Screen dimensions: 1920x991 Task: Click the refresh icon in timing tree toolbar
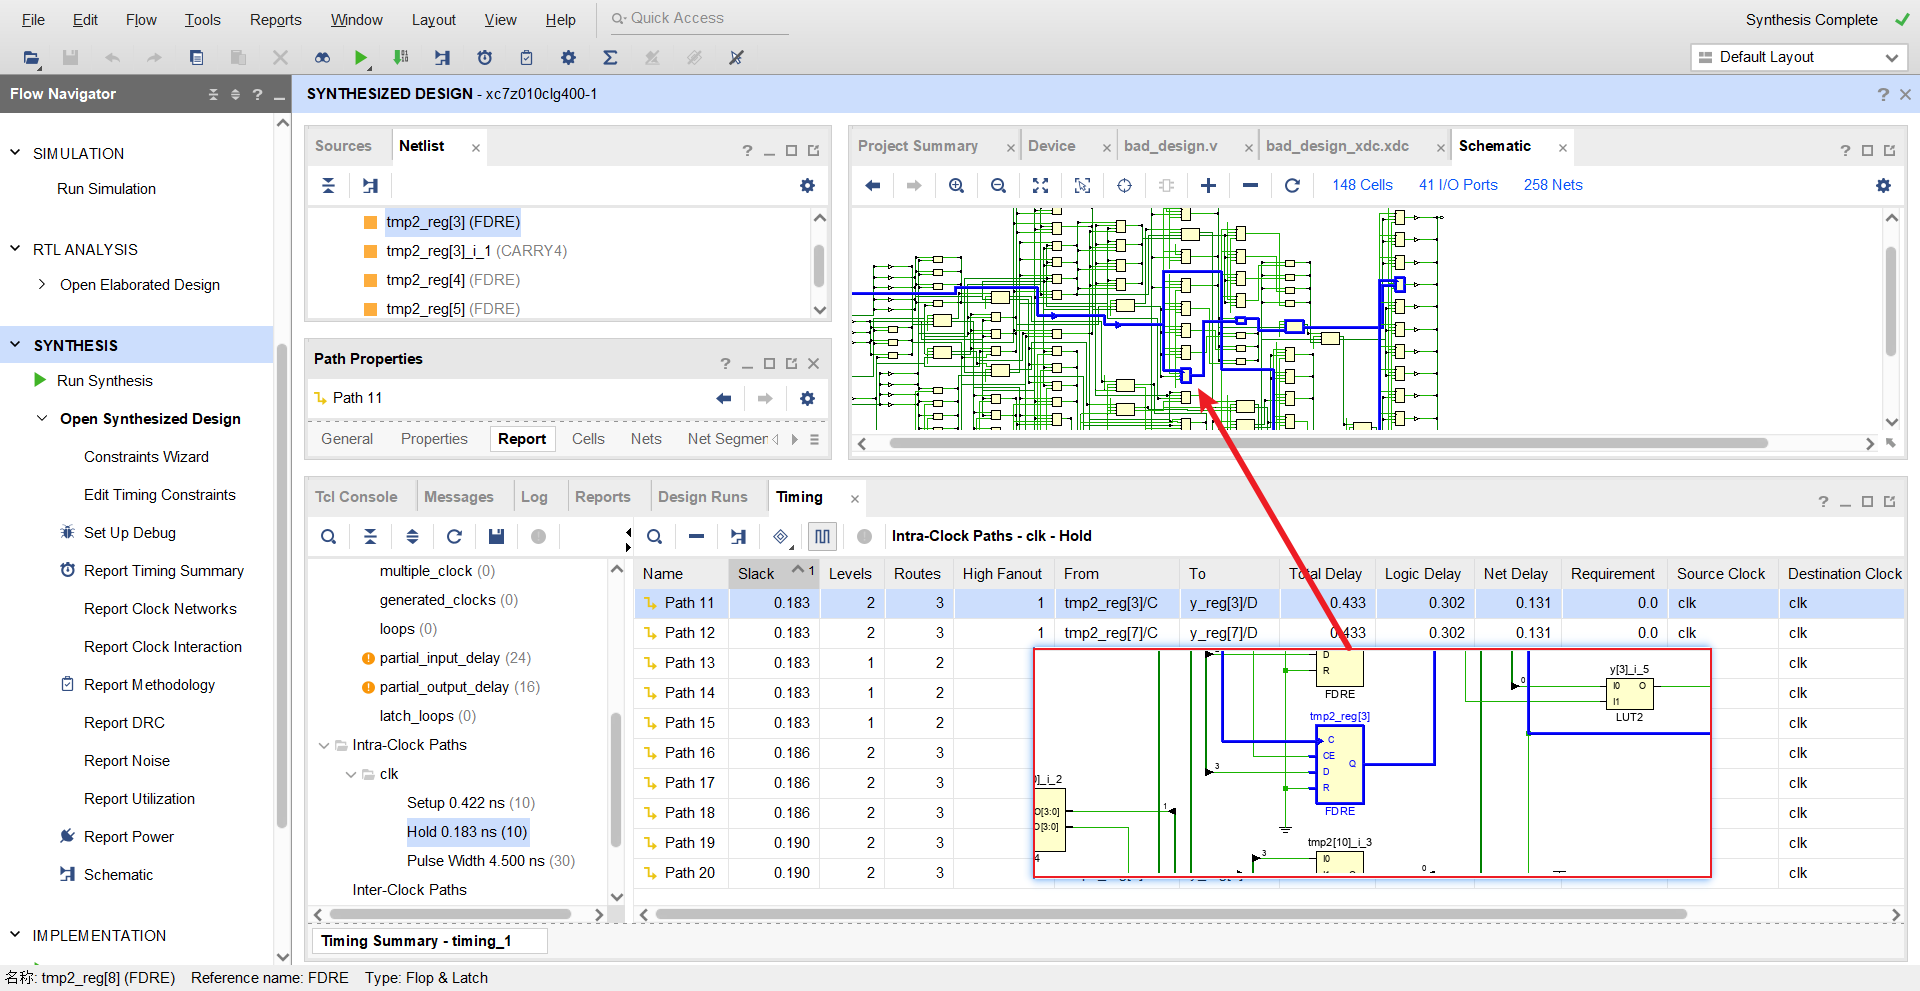(454, 537)
